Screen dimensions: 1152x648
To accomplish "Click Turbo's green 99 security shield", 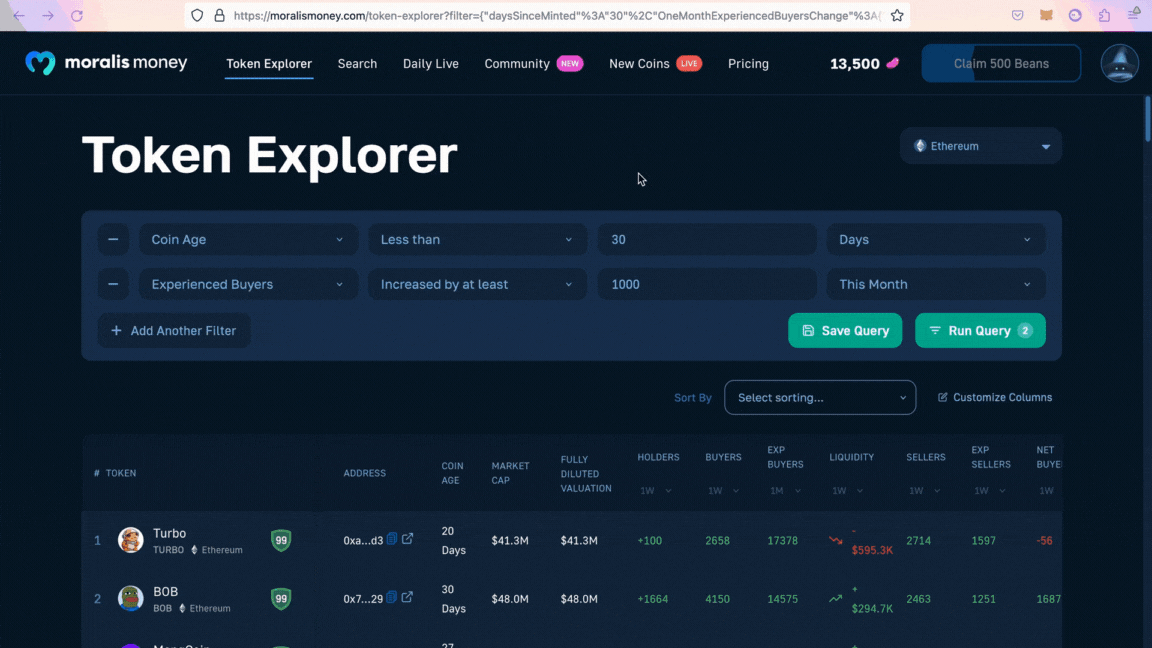I will point(281,540).
